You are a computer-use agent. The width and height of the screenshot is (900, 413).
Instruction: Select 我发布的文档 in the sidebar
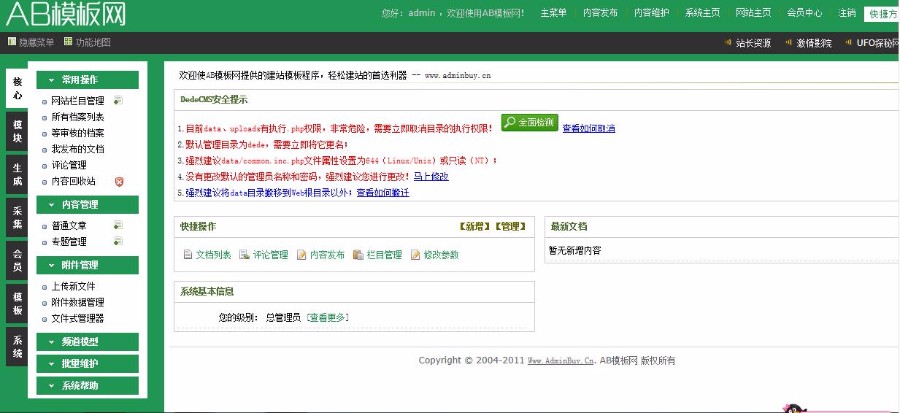(x=78, y=149)
